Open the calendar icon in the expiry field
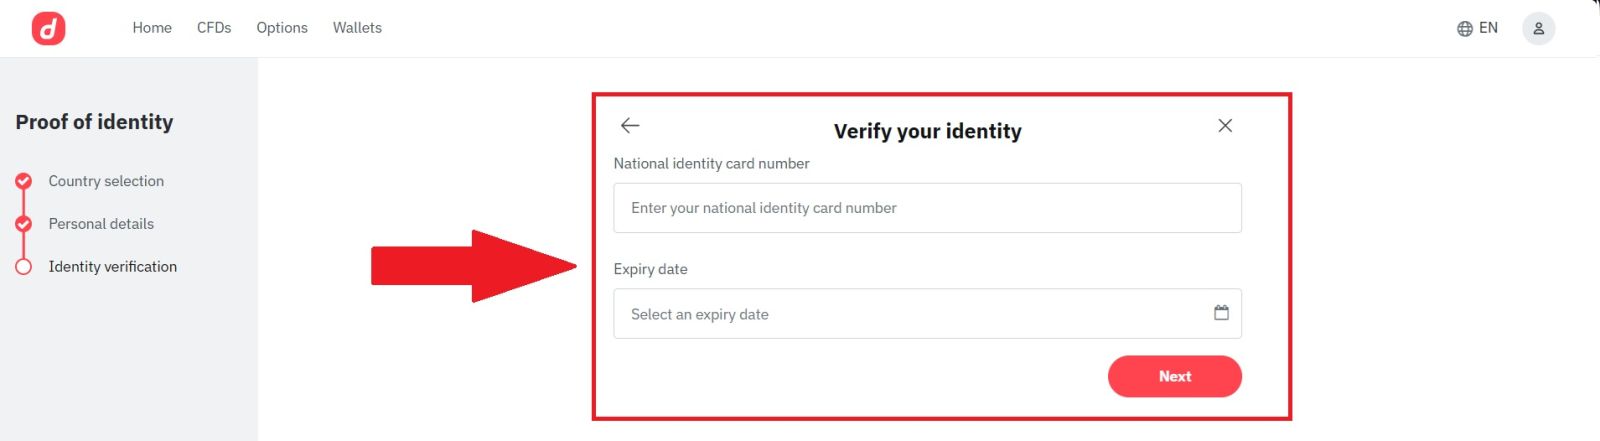This screenshot has width=1600, height=441. click(1221, 313)
